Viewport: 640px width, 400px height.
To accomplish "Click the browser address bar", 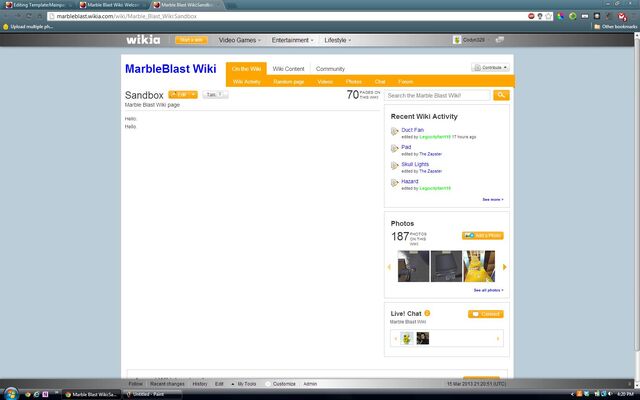I will [x=286, y=16].
